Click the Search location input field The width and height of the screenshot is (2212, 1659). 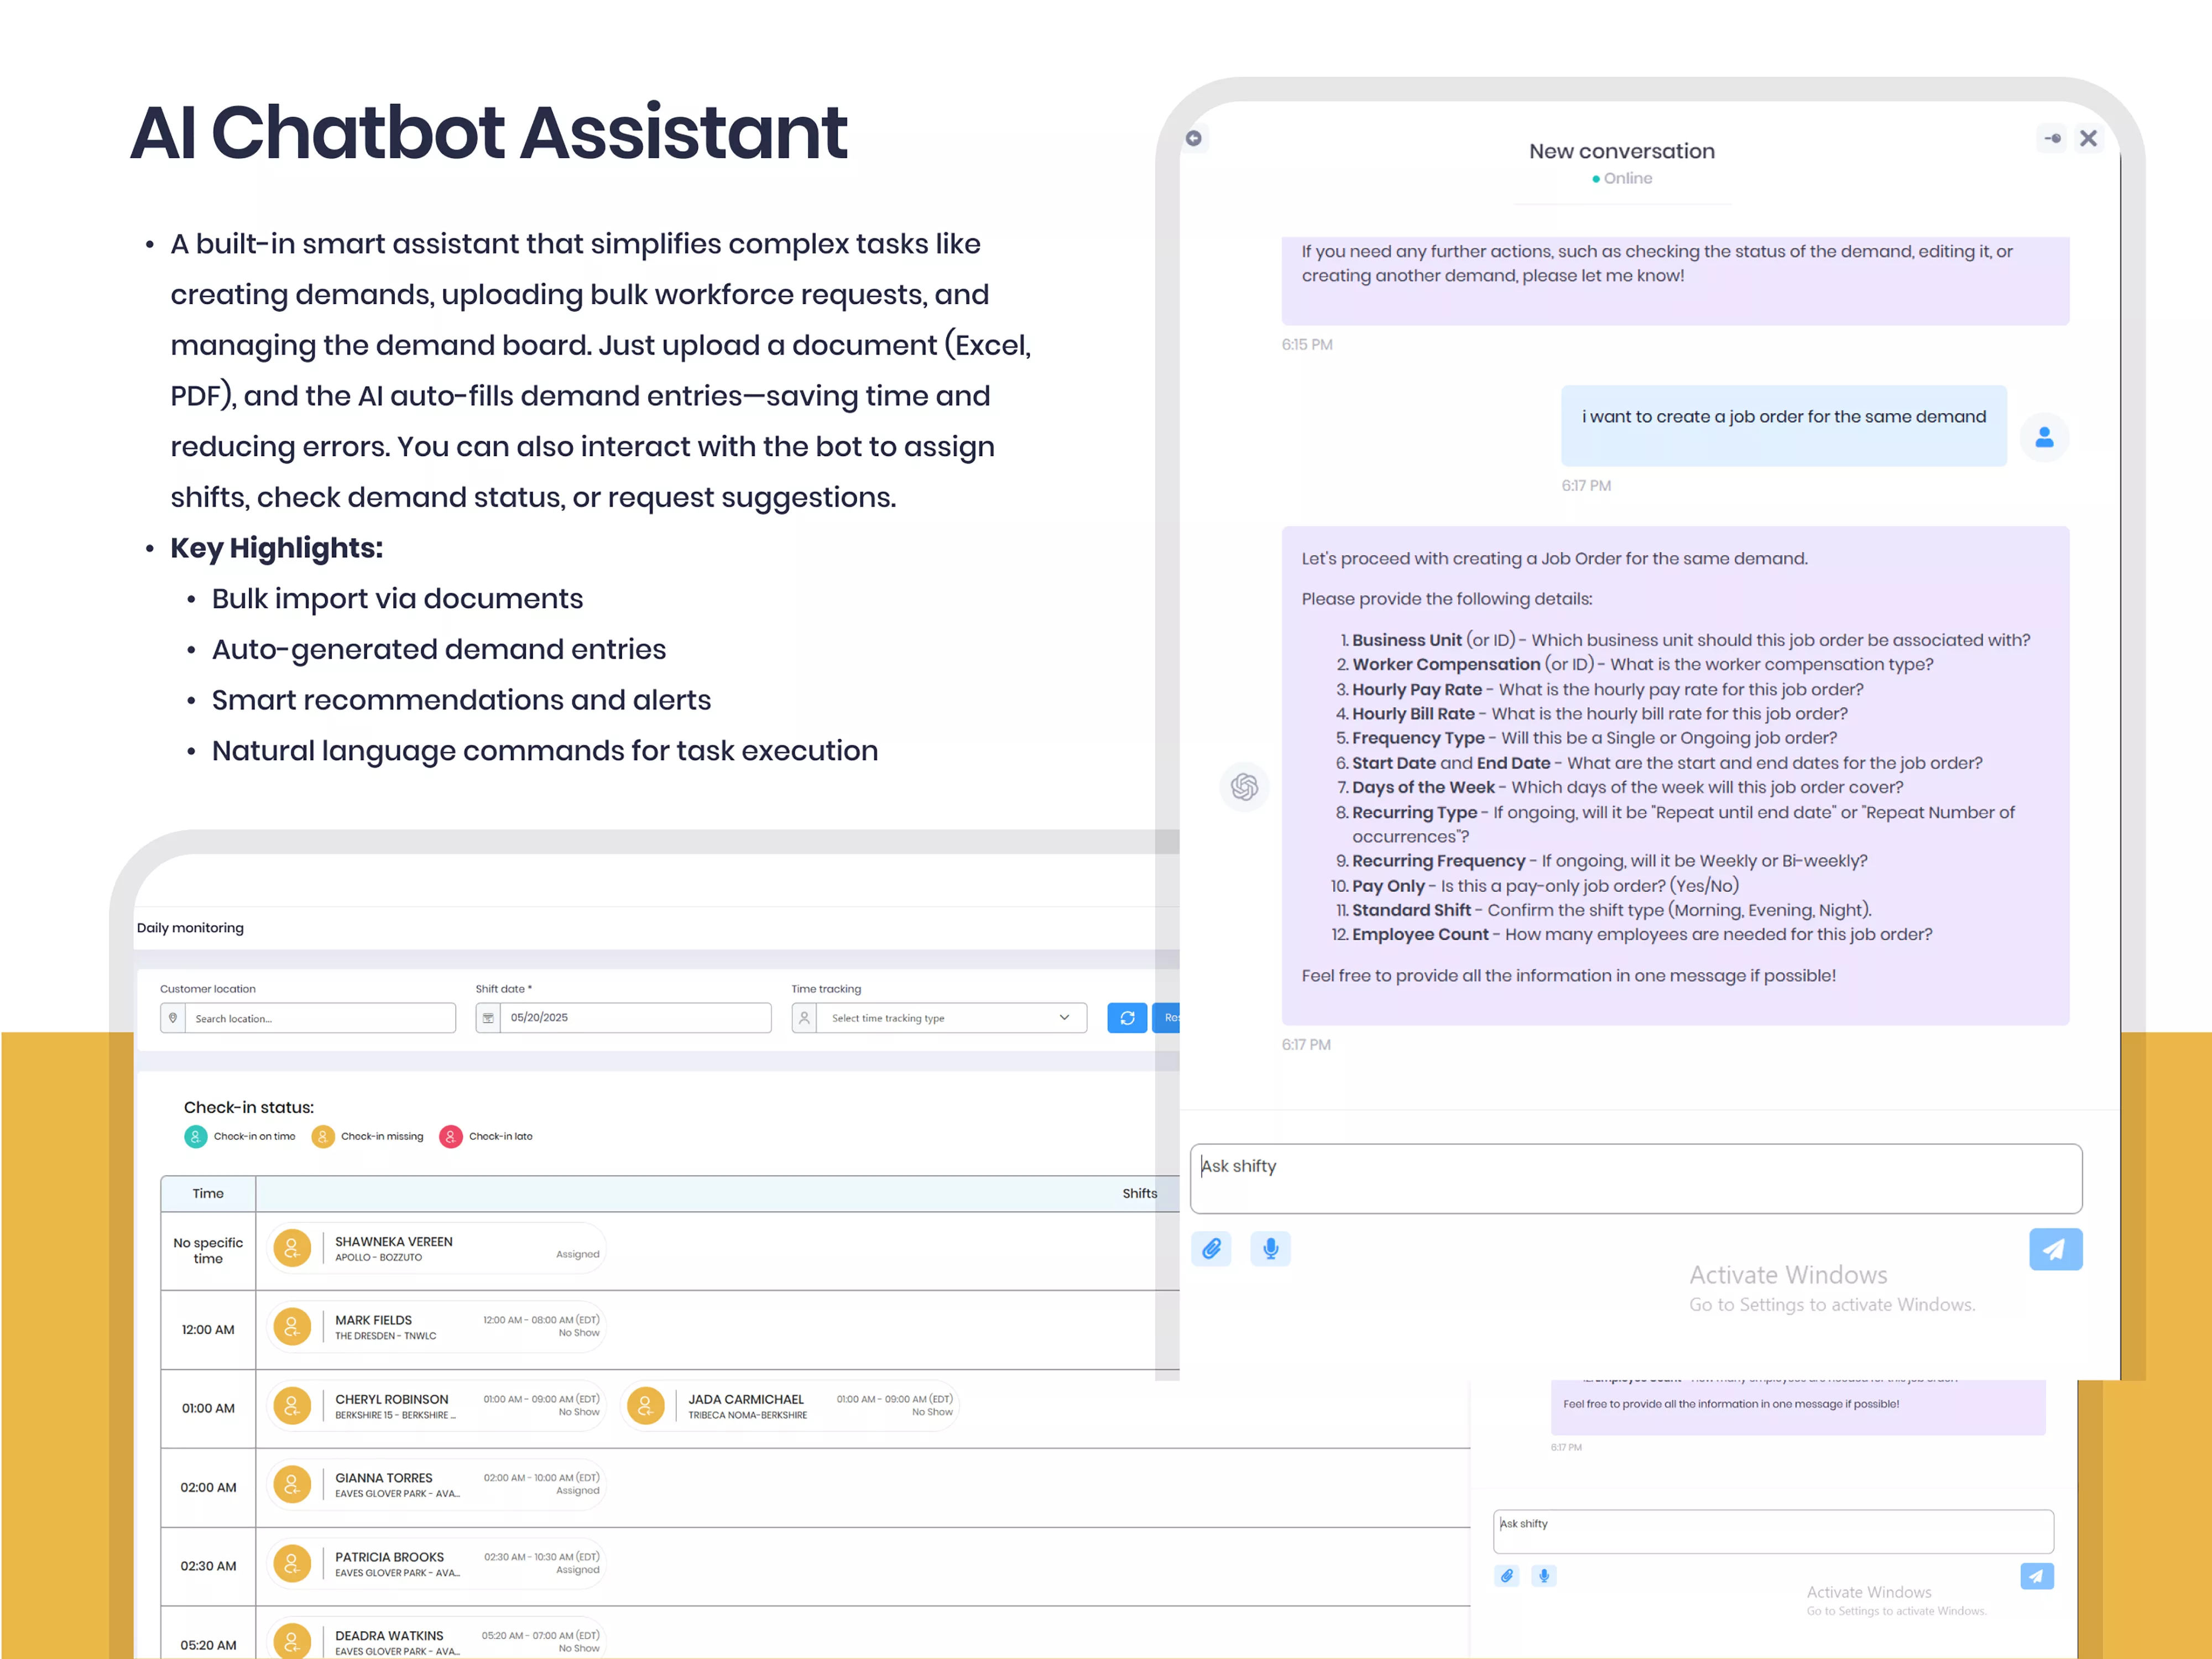point(320,1018)
